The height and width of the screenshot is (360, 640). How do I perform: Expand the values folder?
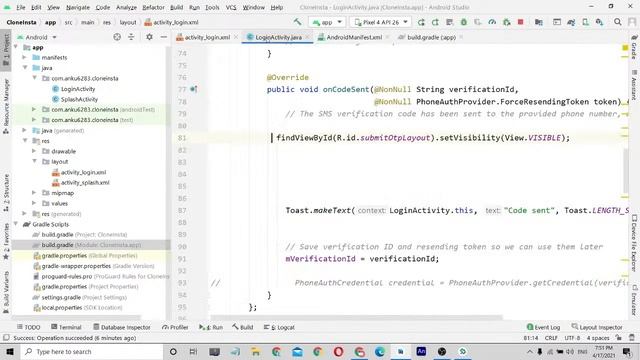click(x=34, y=203)
